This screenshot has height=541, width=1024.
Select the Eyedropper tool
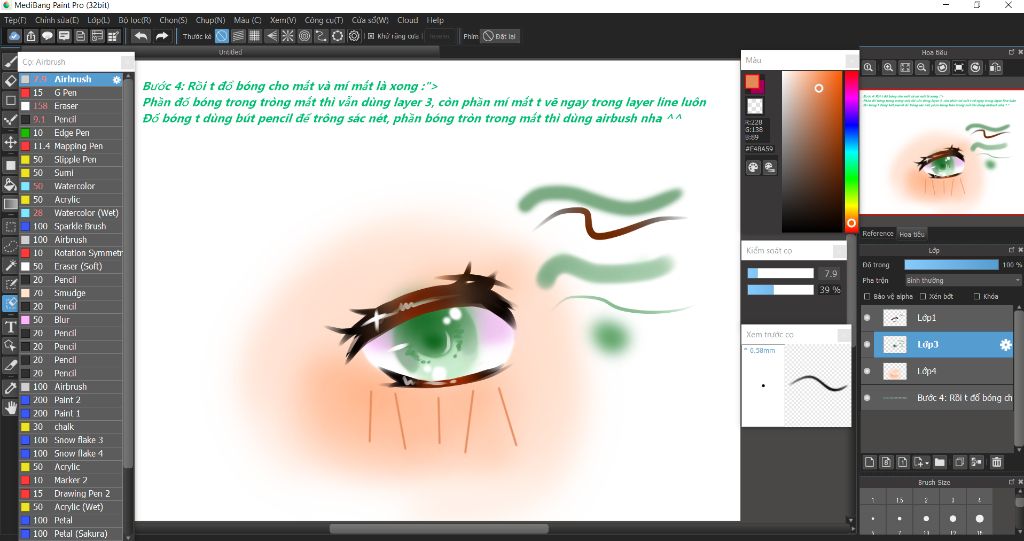point(10,387)
